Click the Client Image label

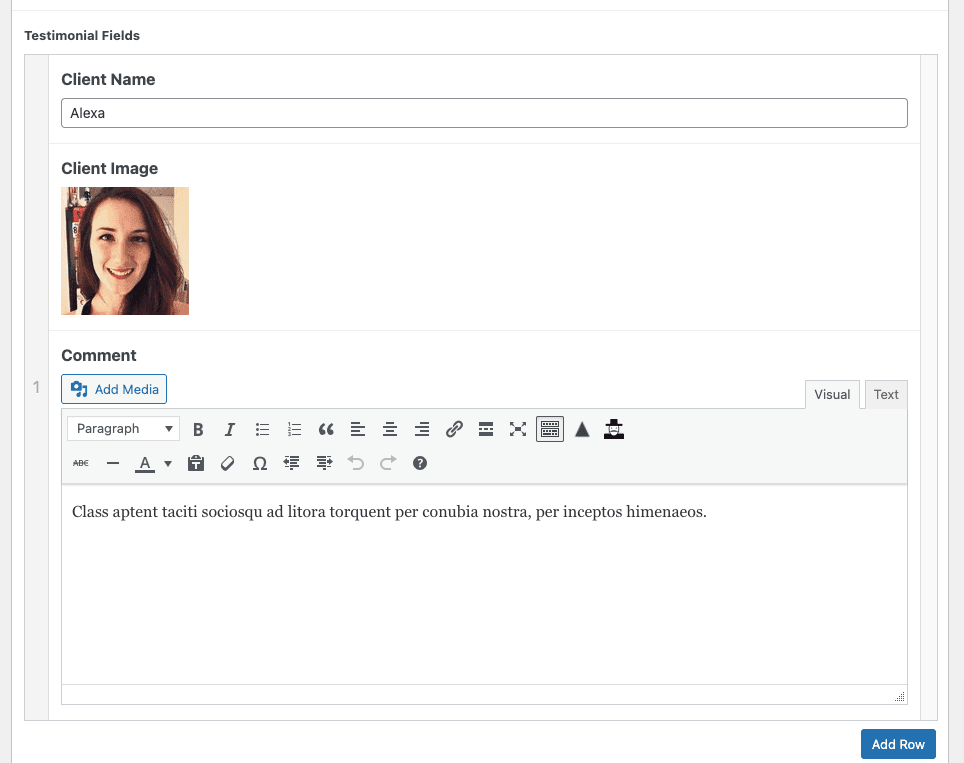pyautogui.click(x=109, y=168)
